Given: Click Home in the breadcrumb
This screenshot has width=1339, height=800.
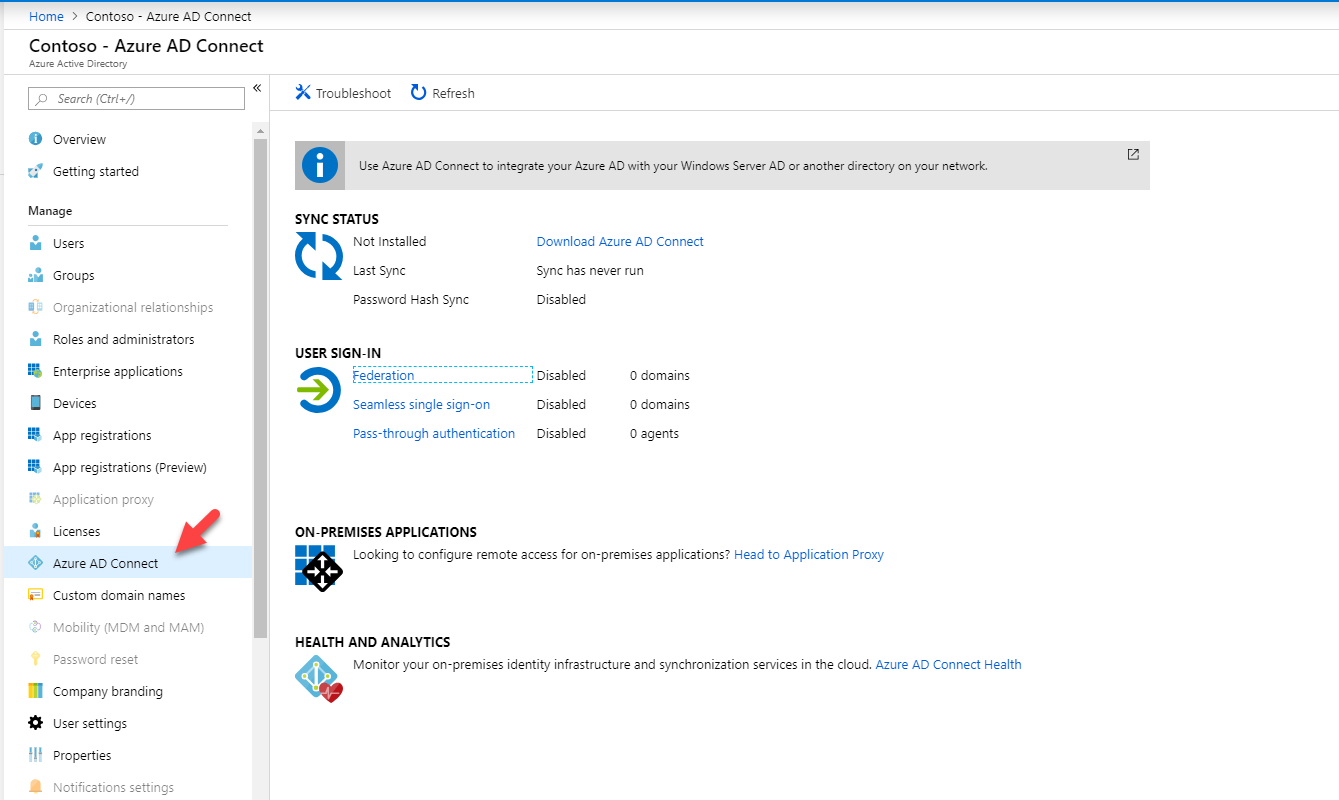Looking at the screenshot, I should point(46,16).
